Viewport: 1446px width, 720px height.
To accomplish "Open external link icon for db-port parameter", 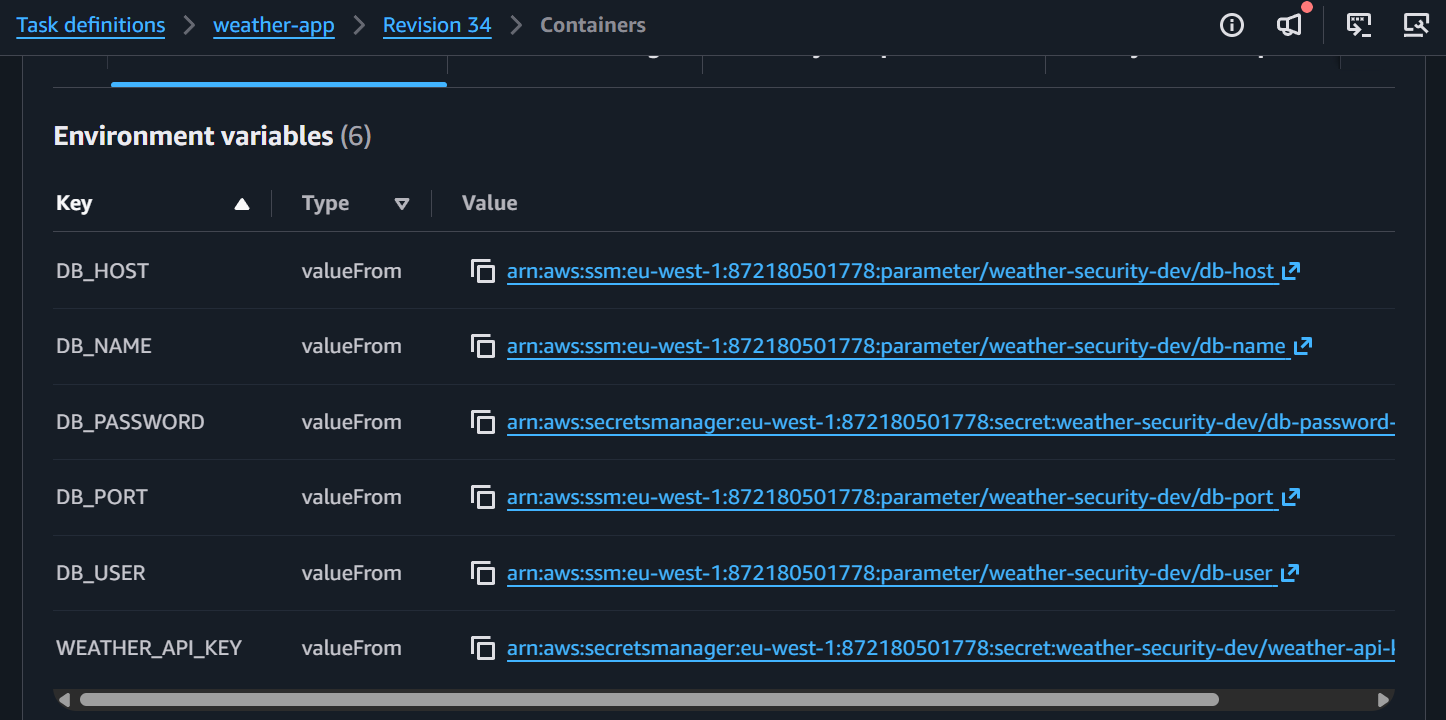I will (x=1291, y=497).
